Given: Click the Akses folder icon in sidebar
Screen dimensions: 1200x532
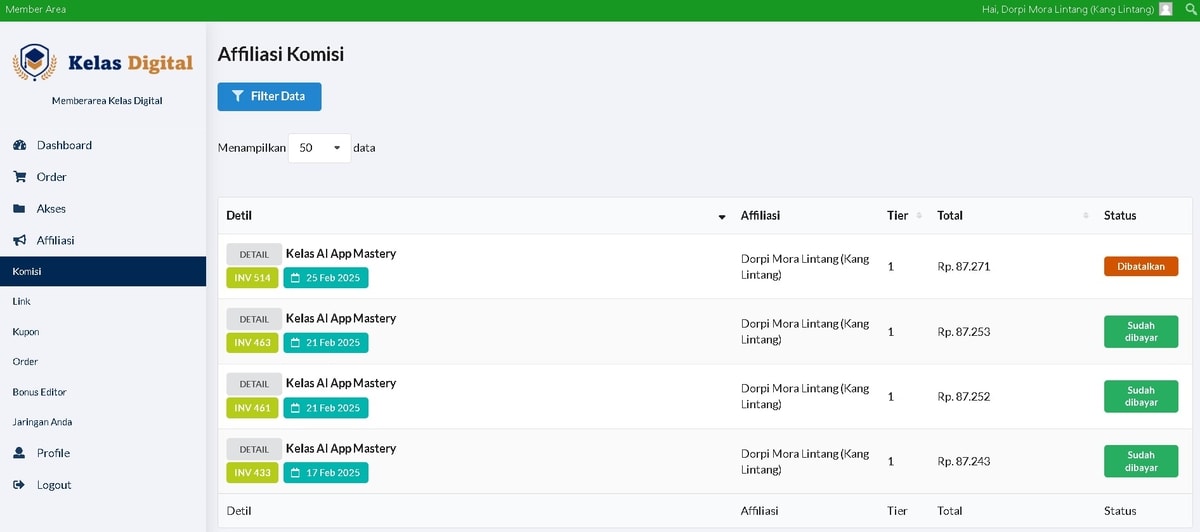Looking at the screenshot, I should (x=19, y=209).
